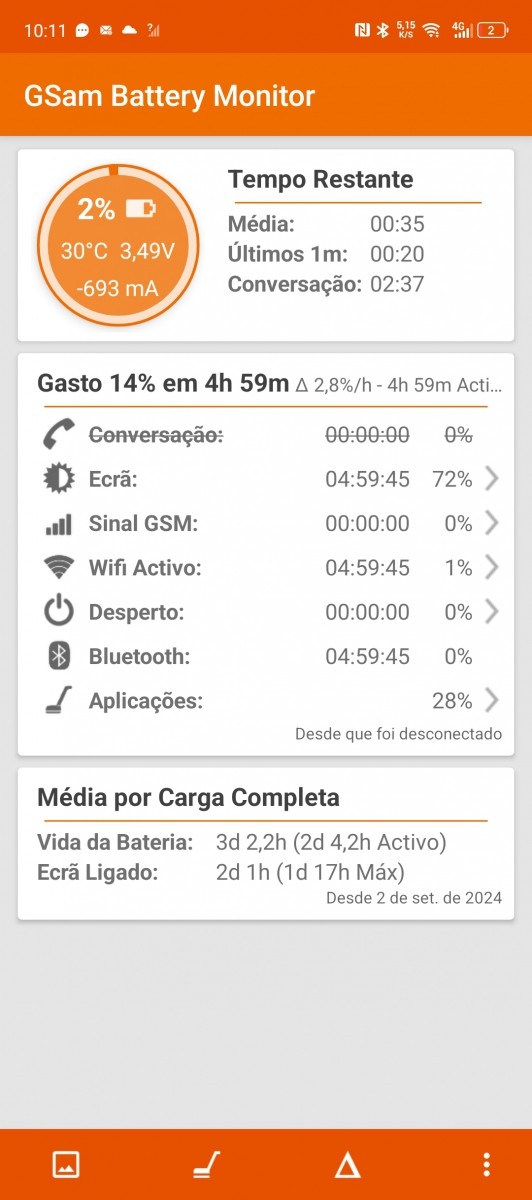This screenshot has width=532, height=1200.
Task: Tap the Média por Carga Completa card
Action: tap(266, 843)
